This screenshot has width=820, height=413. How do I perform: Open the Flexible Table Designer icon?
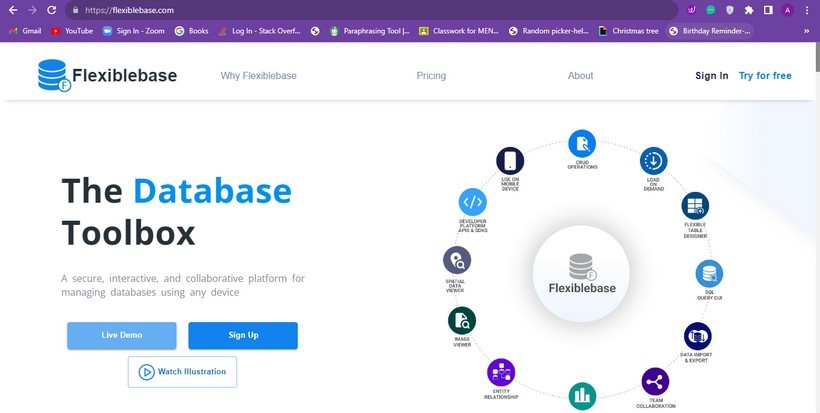point(695,206)
